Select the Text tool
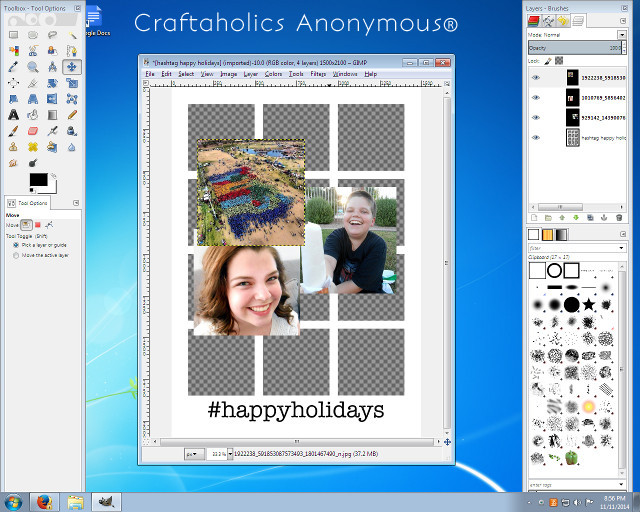The image size is (640, 512). (x=13, y=115)
